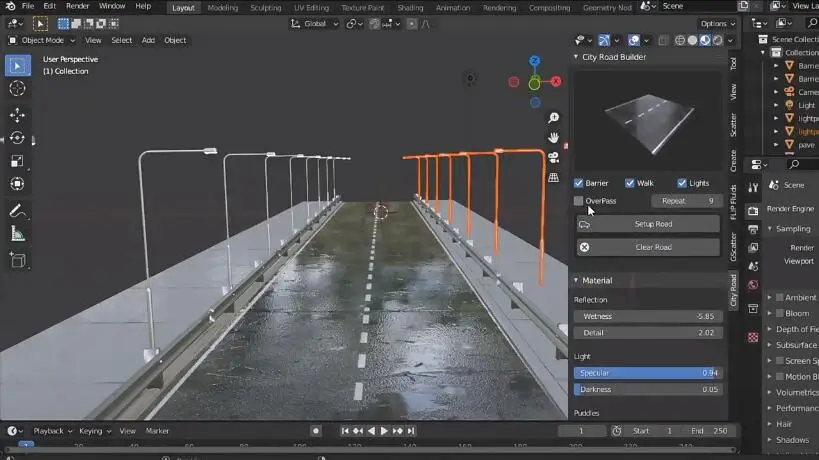Screen dimensions: 819x460
Task: Select the Rotate tool
Action: click(18, 138)
